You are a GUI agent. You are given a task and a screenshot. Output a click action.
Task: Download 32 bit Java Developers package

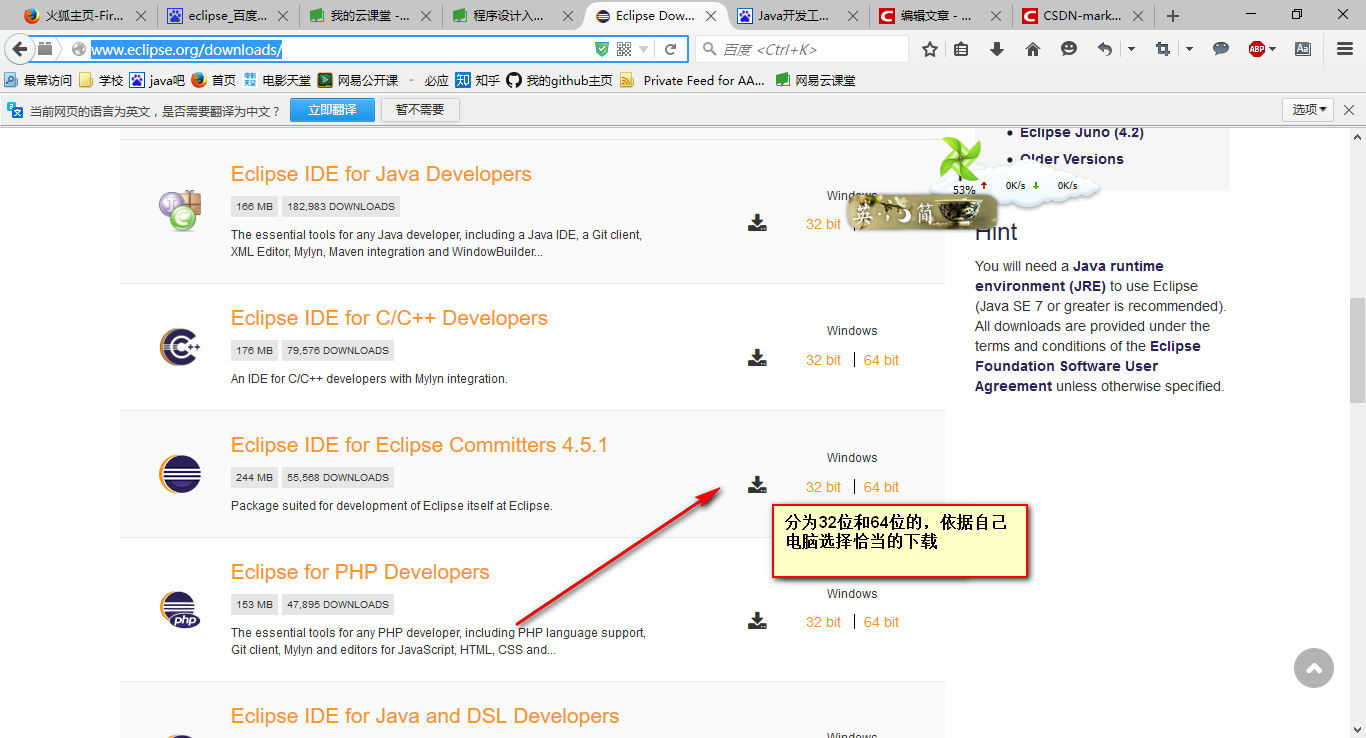(823, 224)
